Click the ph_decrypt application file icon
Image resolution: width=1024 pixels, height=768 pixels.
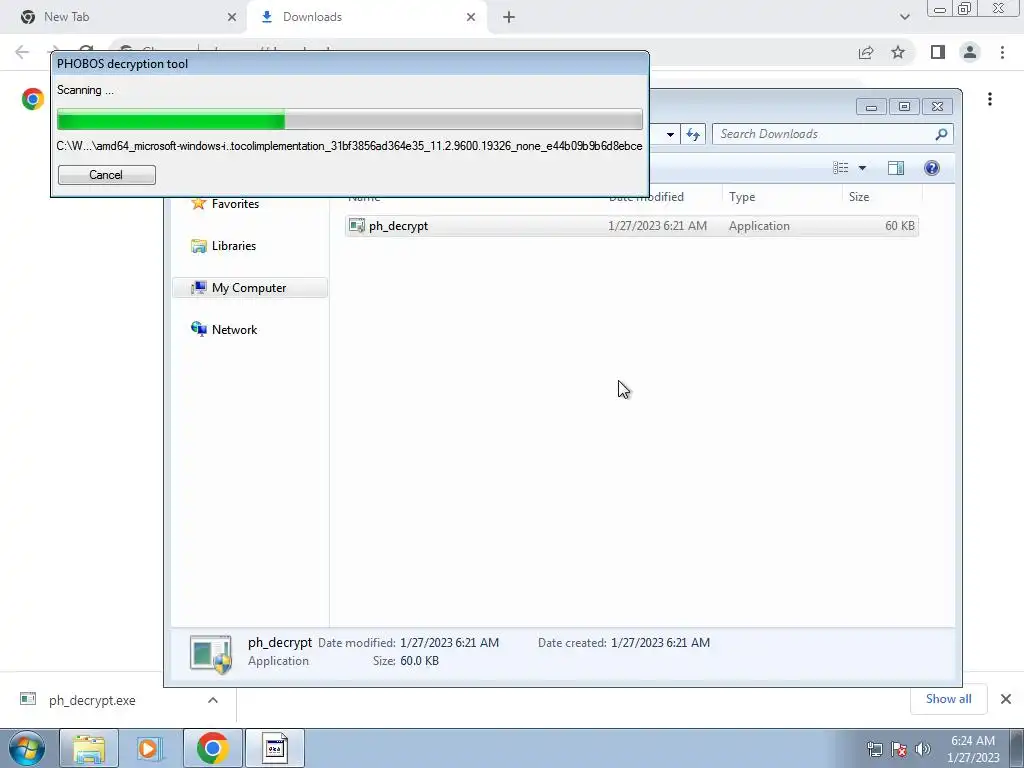pyautogui.click(x=357, y=226)
